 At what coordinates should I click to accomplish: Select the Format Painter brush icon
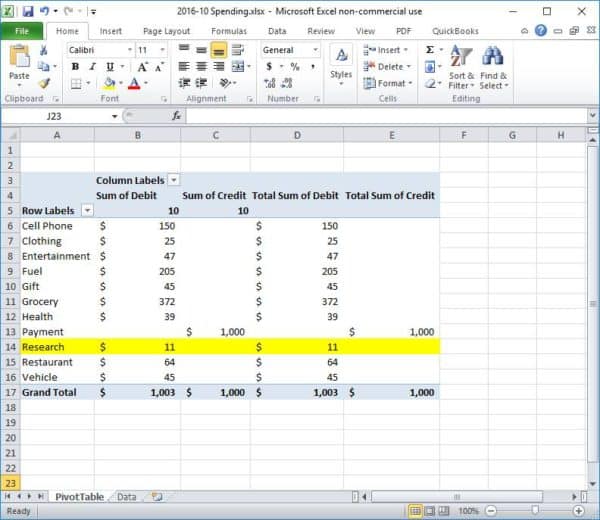coord(44,83)
